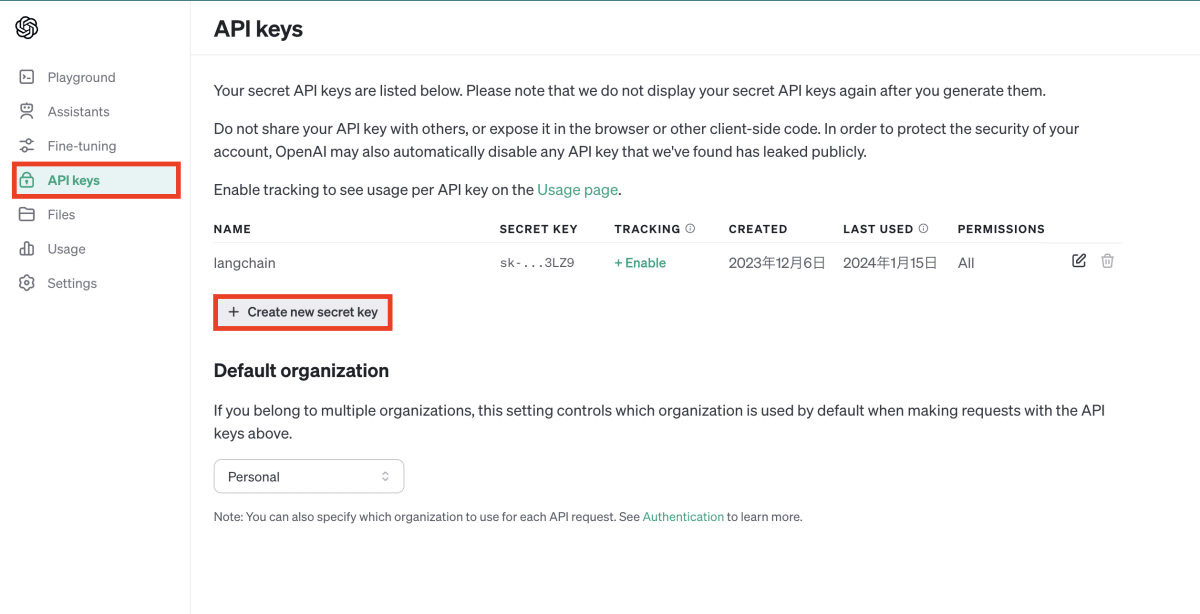Click the last used date 2024年1月15日

[x=891, y=263]
